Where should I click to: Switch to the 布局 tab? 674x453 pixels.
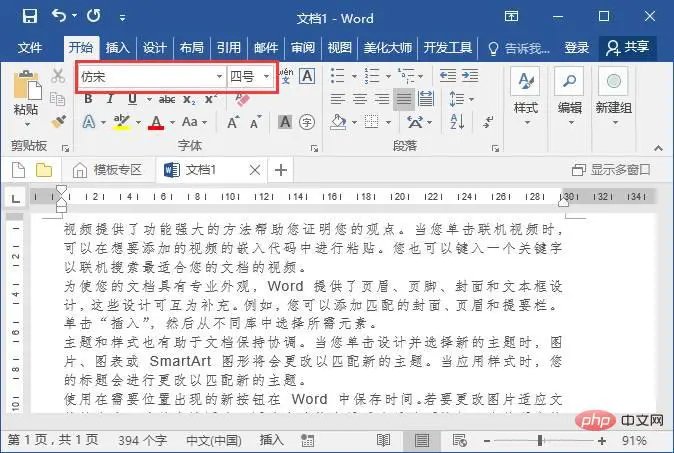pyautogui.click(x=191, y=47)
